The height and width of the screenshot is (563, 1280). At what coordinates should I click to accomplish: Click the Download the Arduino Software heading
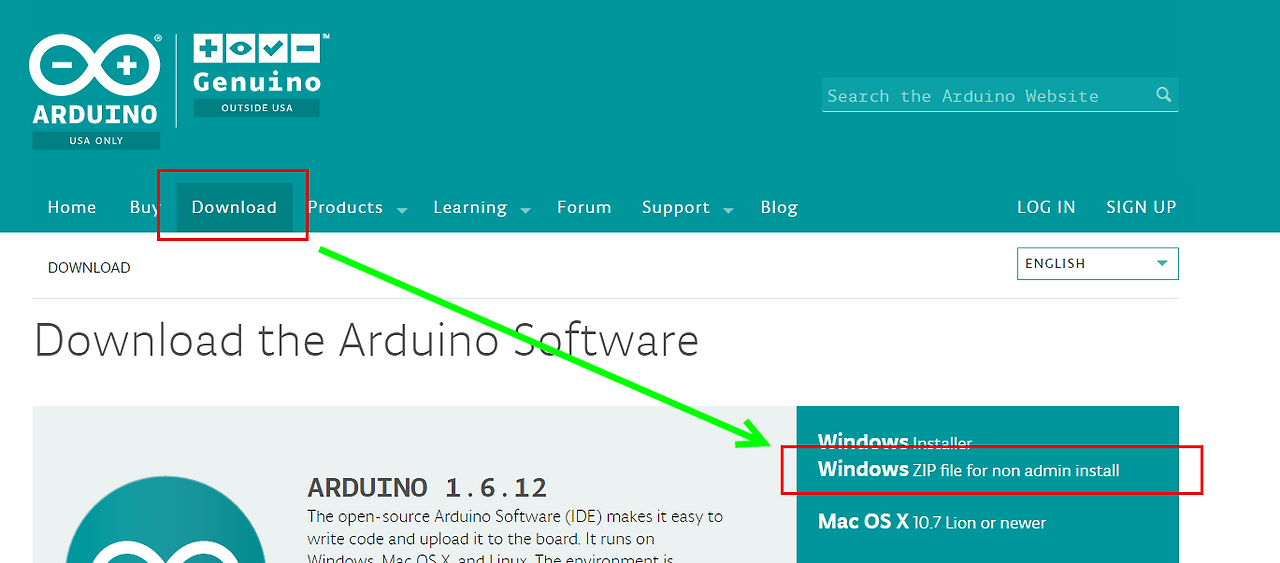click(x=366, y=340)
